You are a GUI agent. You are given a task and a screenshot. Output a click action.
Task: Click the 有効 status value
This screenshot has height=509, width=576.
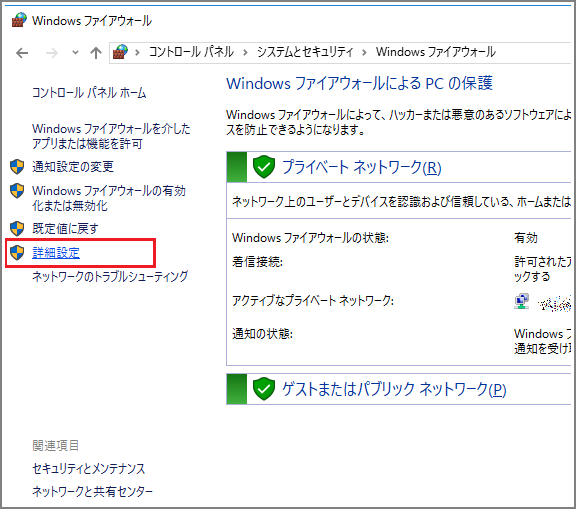click(526, 238)
